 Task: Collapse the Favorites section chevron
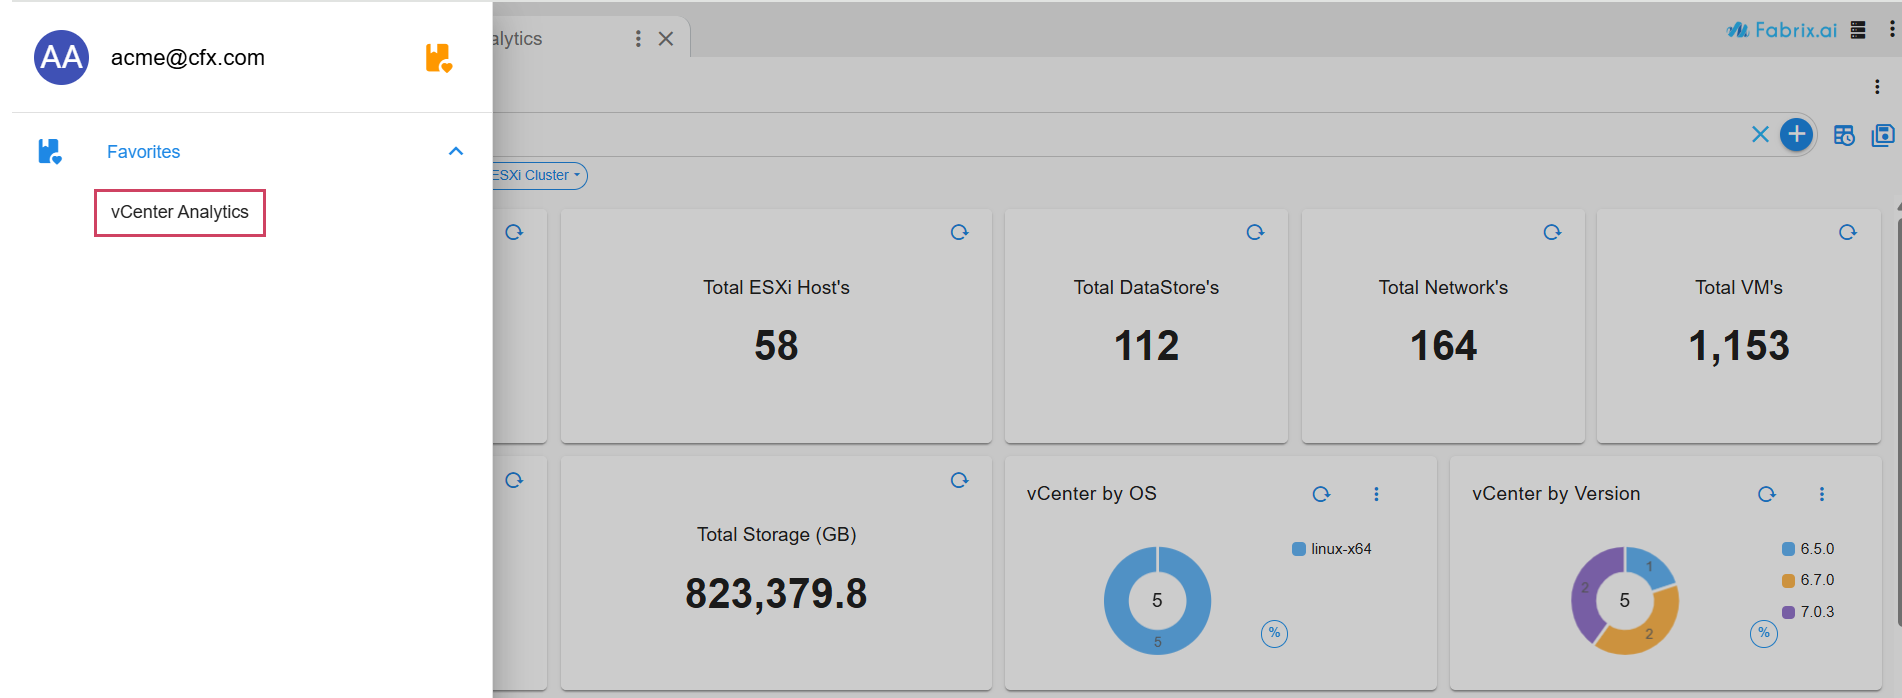456,151
